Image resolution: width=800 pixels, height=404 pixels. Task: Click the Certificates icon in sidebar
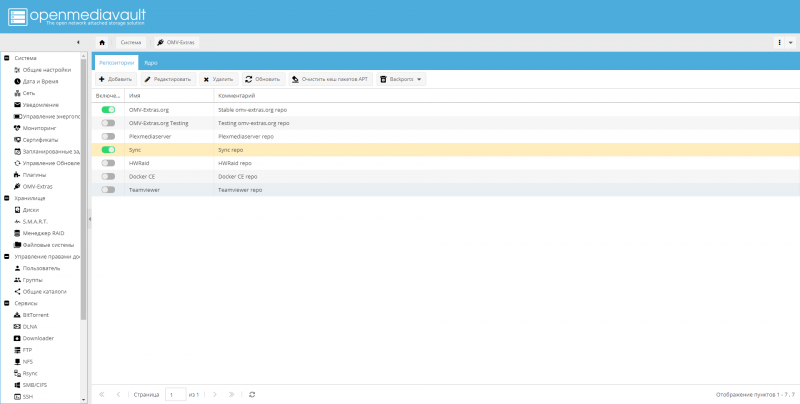[17, 140]
